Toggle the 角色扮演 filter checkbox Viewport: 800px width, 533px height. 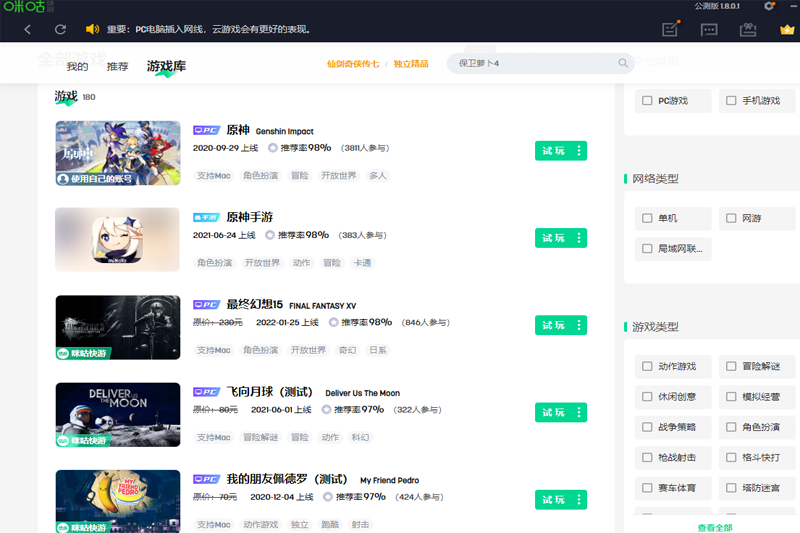point(731,427)
